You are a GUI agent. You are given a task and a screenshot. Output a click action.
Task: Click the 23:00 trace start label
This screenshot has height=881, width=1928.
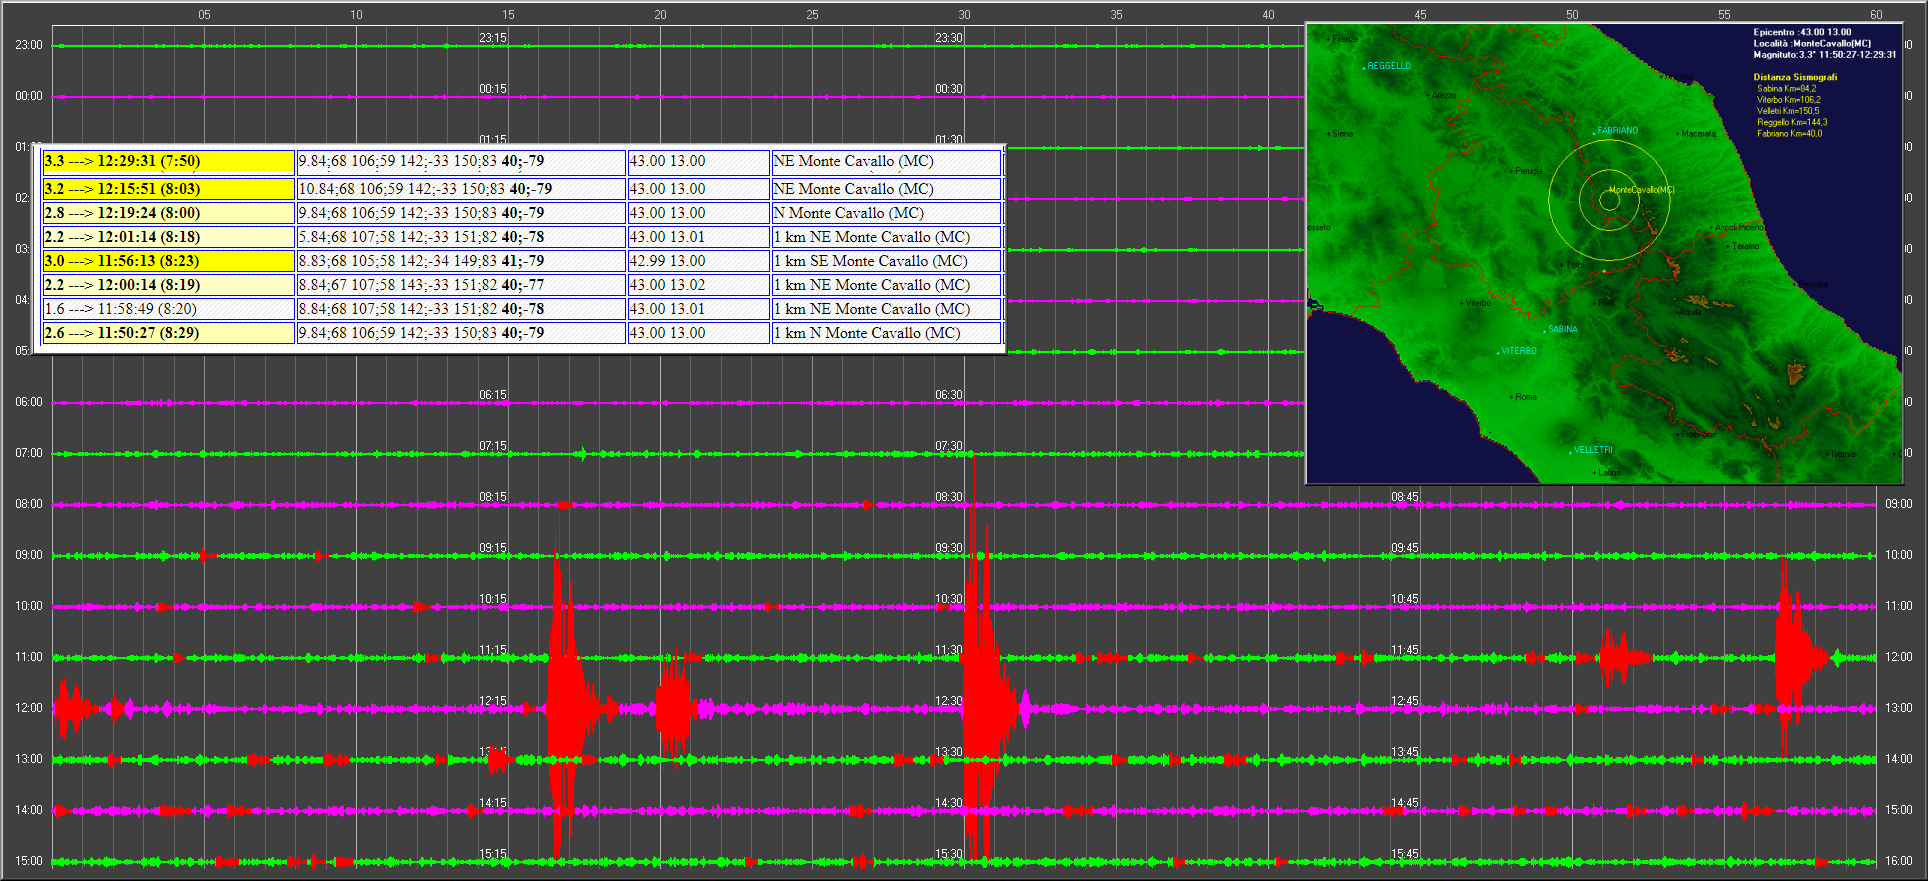point(29,45)
